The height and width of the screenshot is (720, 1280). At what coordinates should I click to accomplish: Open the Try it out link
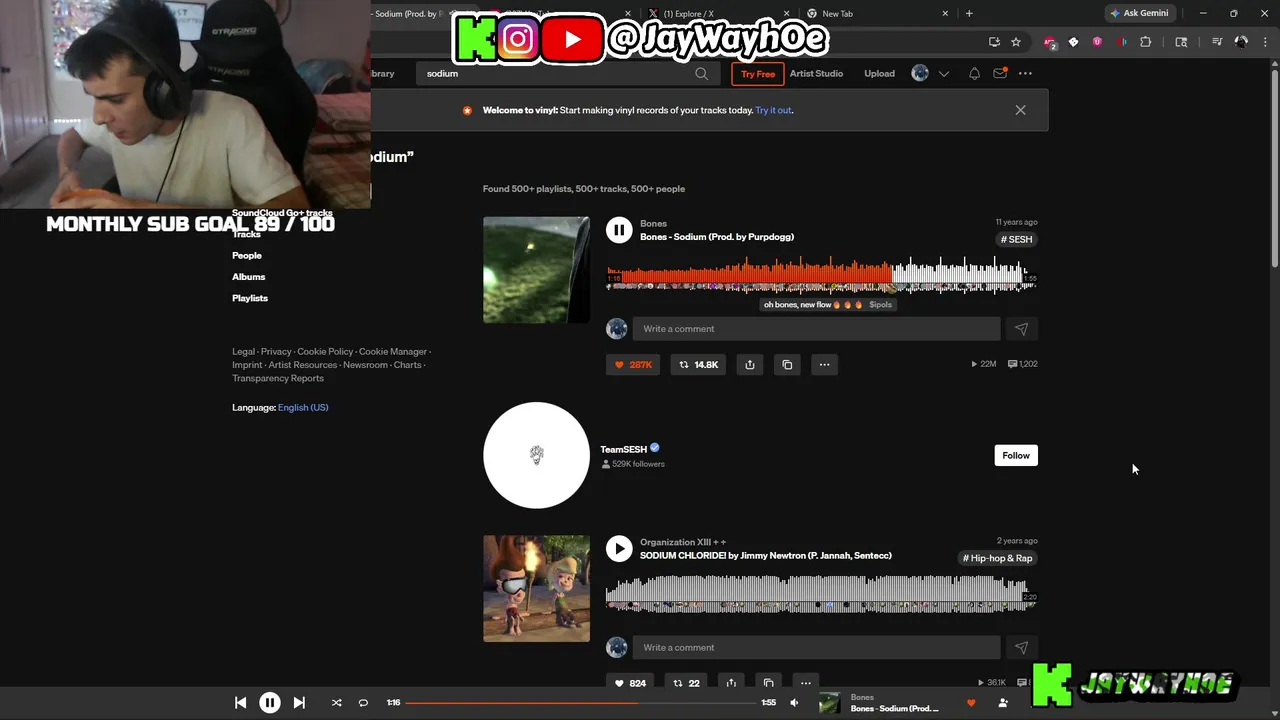click(x=774, y=111)
